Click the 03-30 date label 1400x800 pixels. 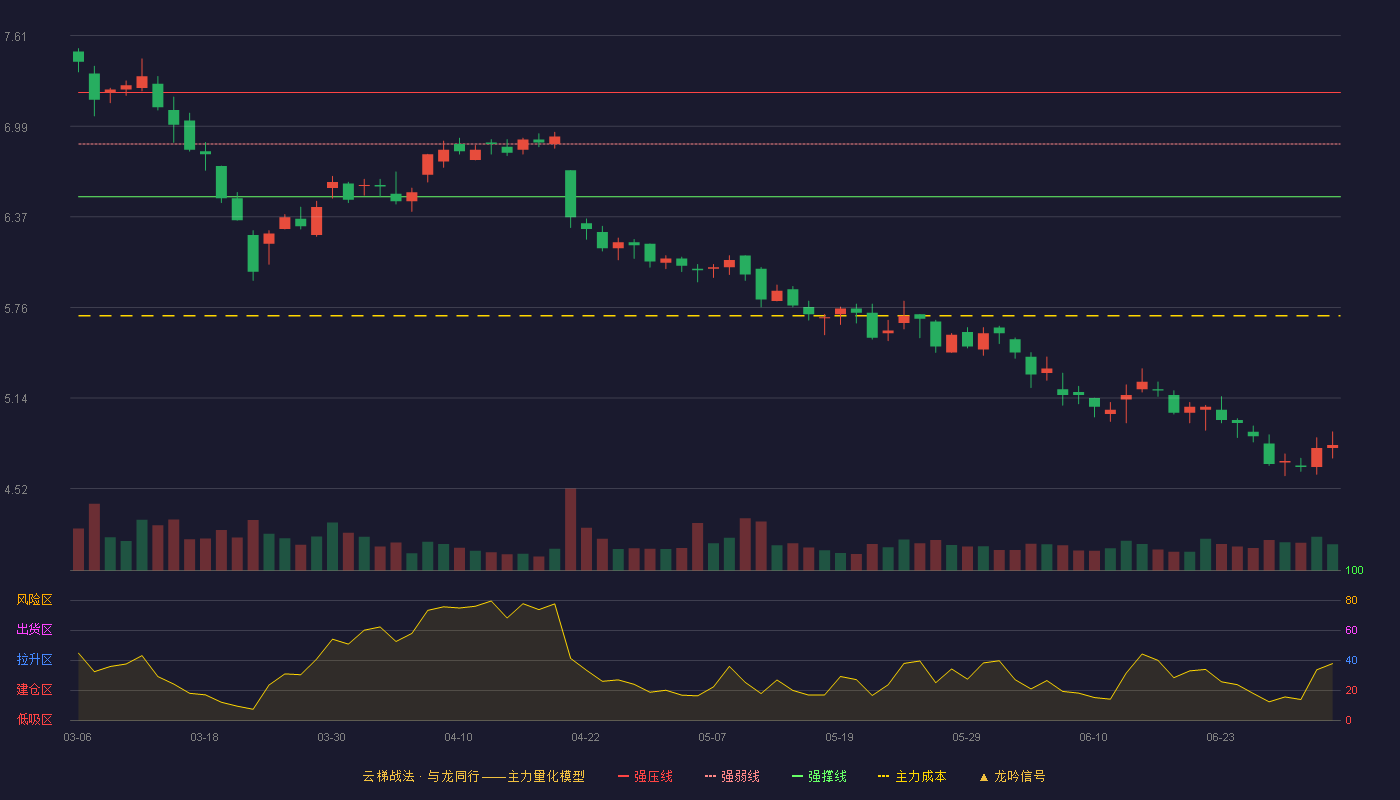pyautogui.click(x=331, y=737)
